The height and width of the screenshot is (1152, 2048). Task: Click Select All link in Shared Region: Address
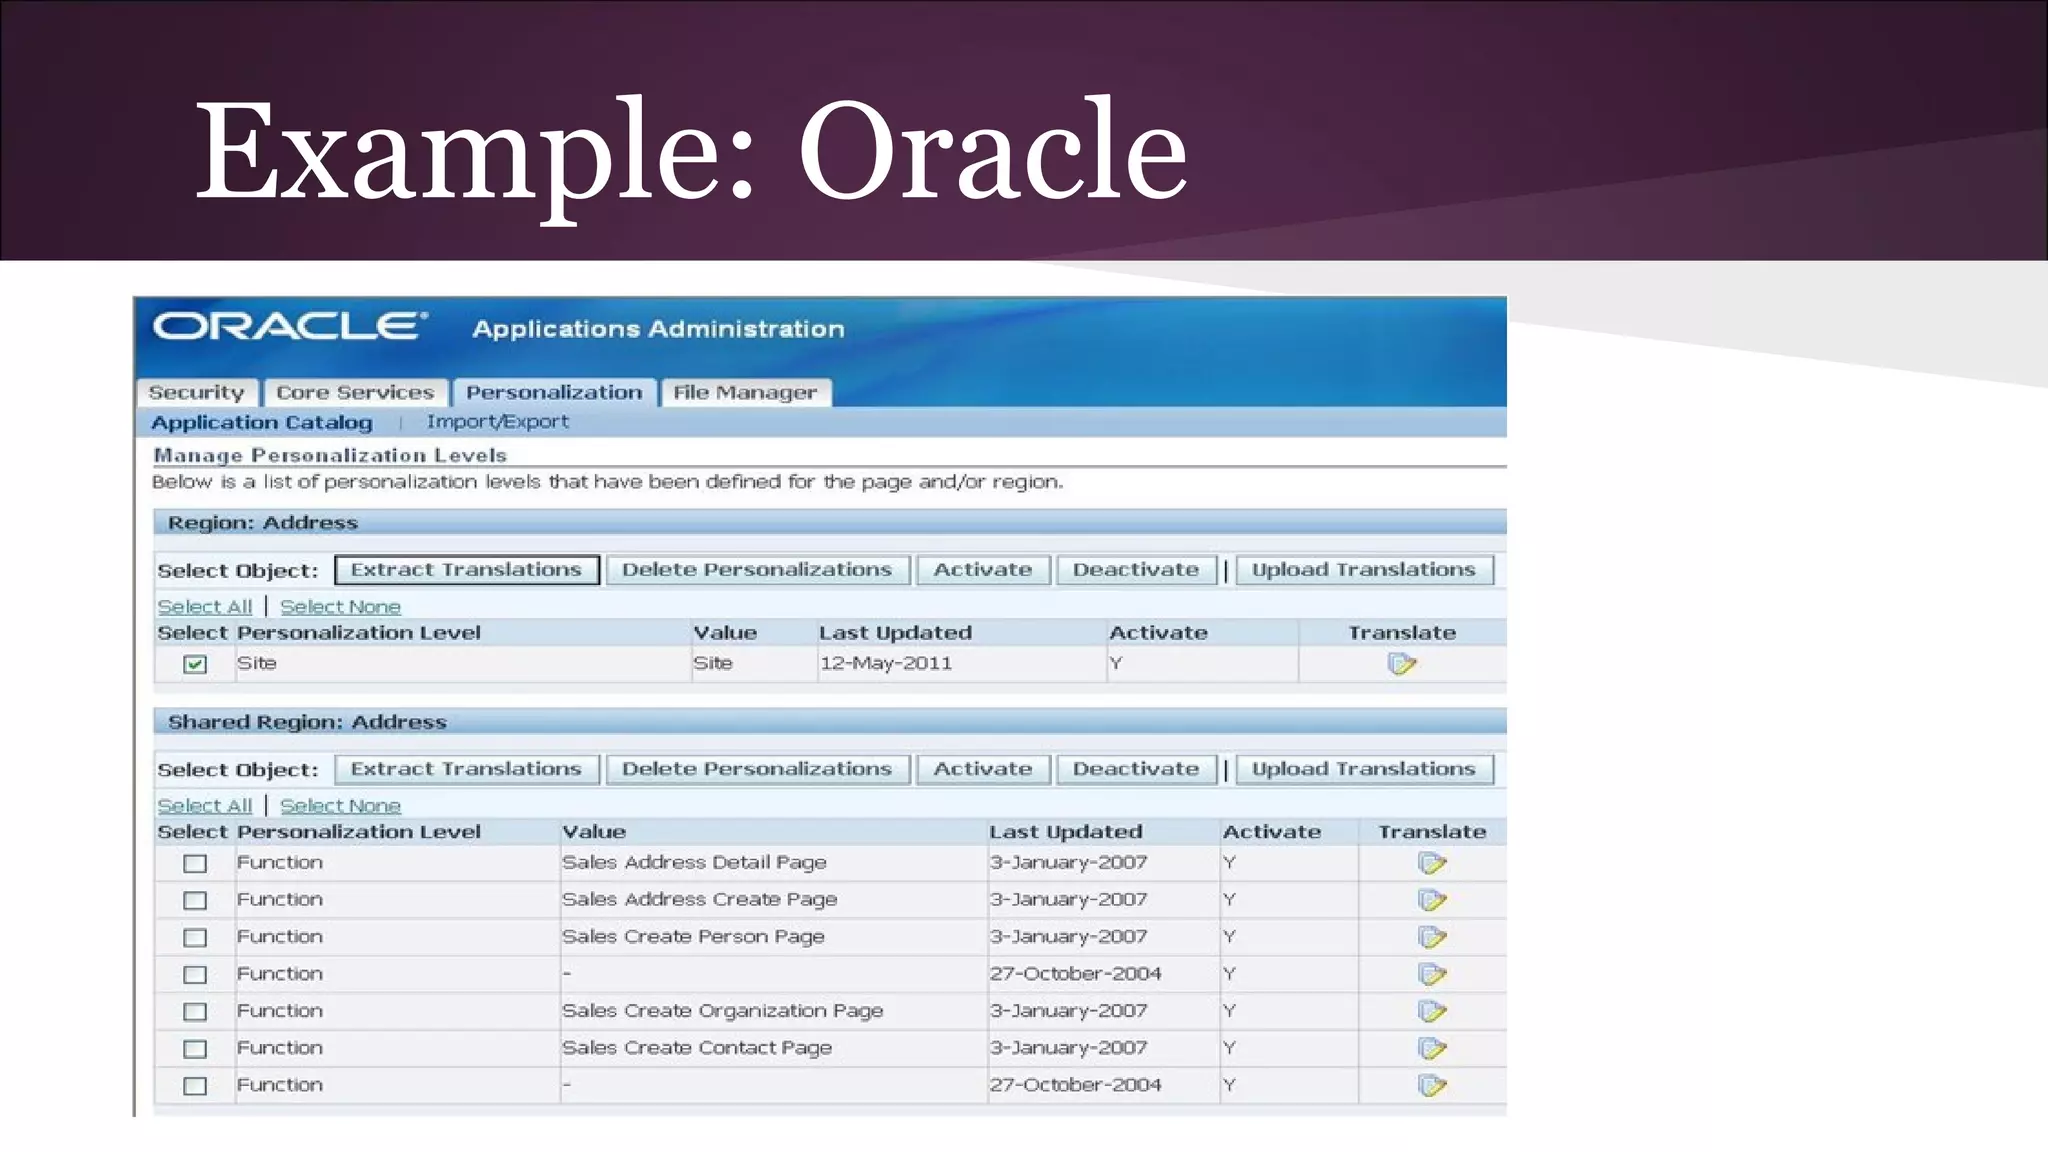[x=205, y=806]
